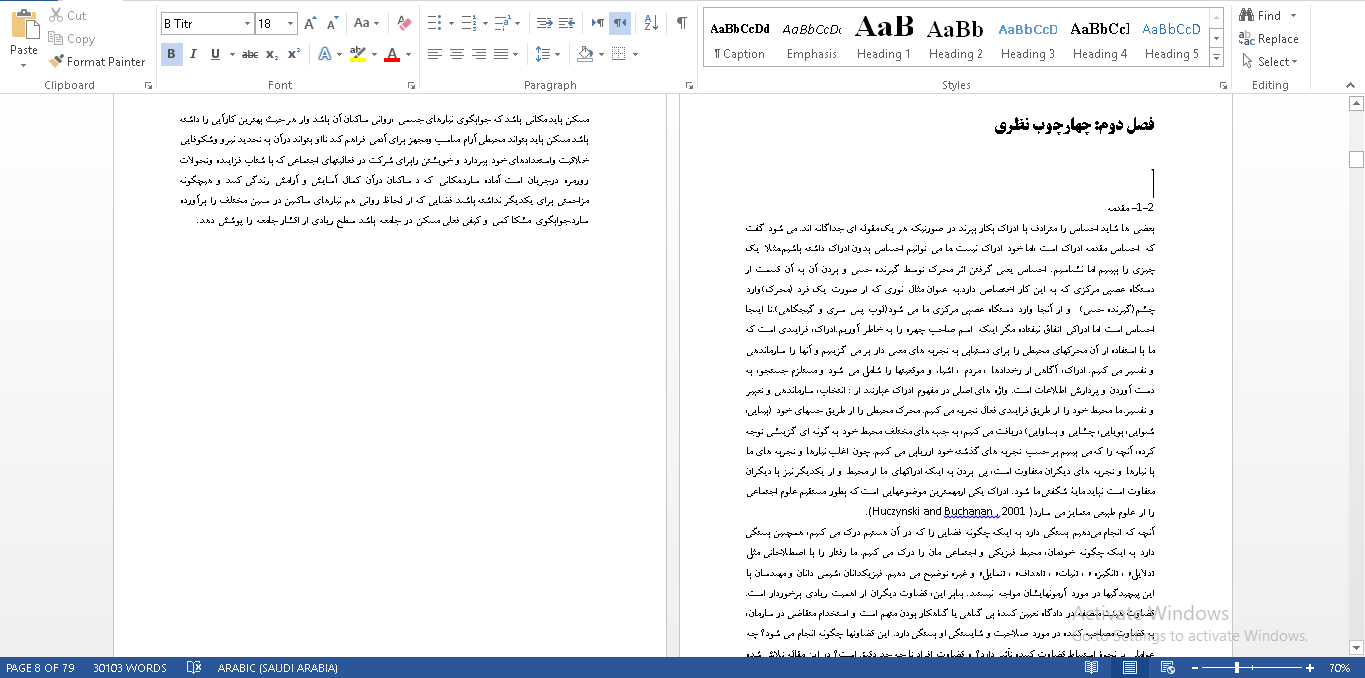1365x678 pixels.
Task: Open the 30103 WORDS count dialog
Action: [x=130, y=668]
